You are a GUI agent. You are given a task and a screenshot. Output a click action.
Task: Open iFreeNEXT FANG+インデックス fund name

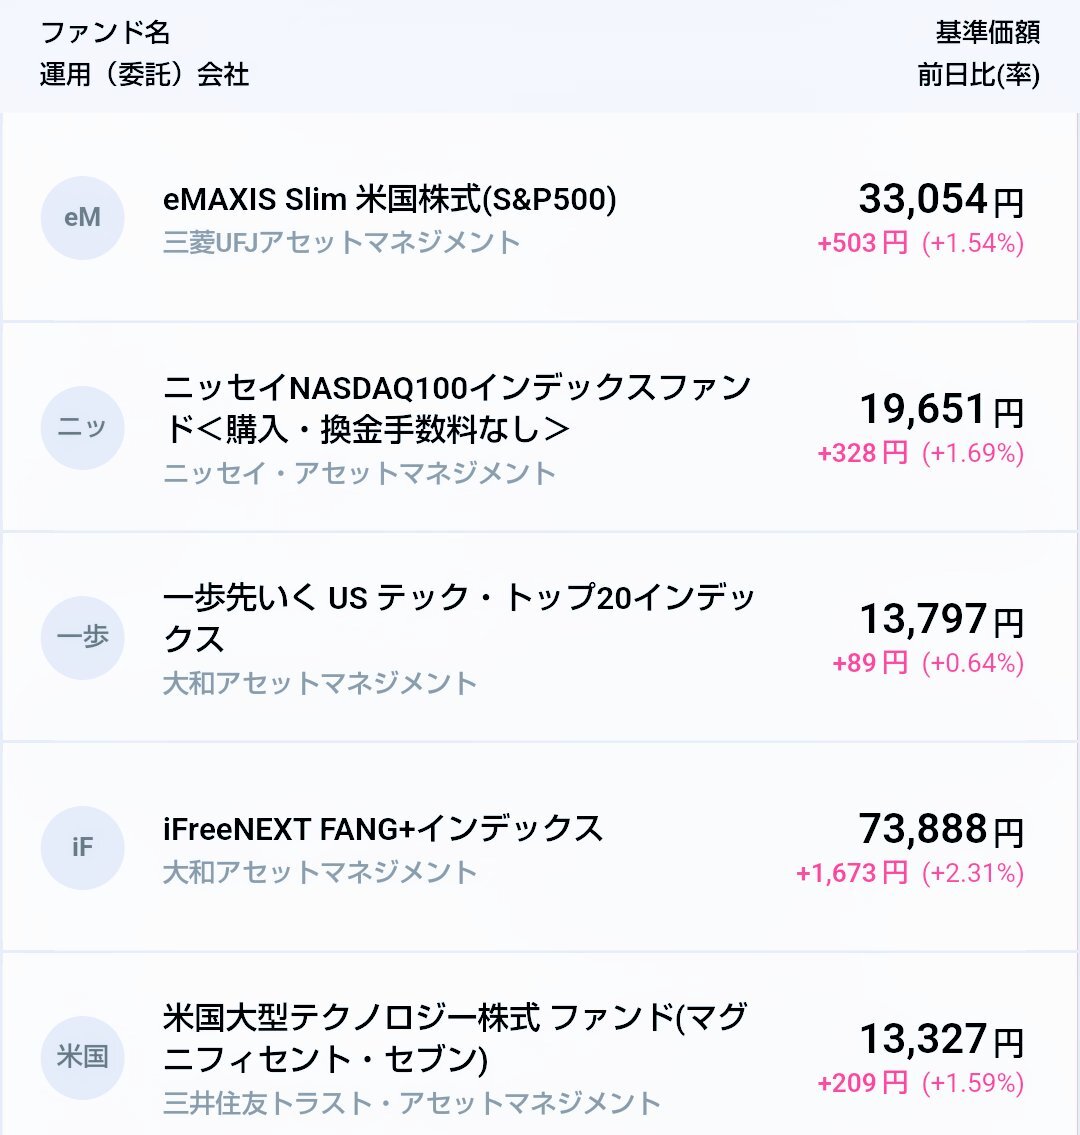(383, 829)
